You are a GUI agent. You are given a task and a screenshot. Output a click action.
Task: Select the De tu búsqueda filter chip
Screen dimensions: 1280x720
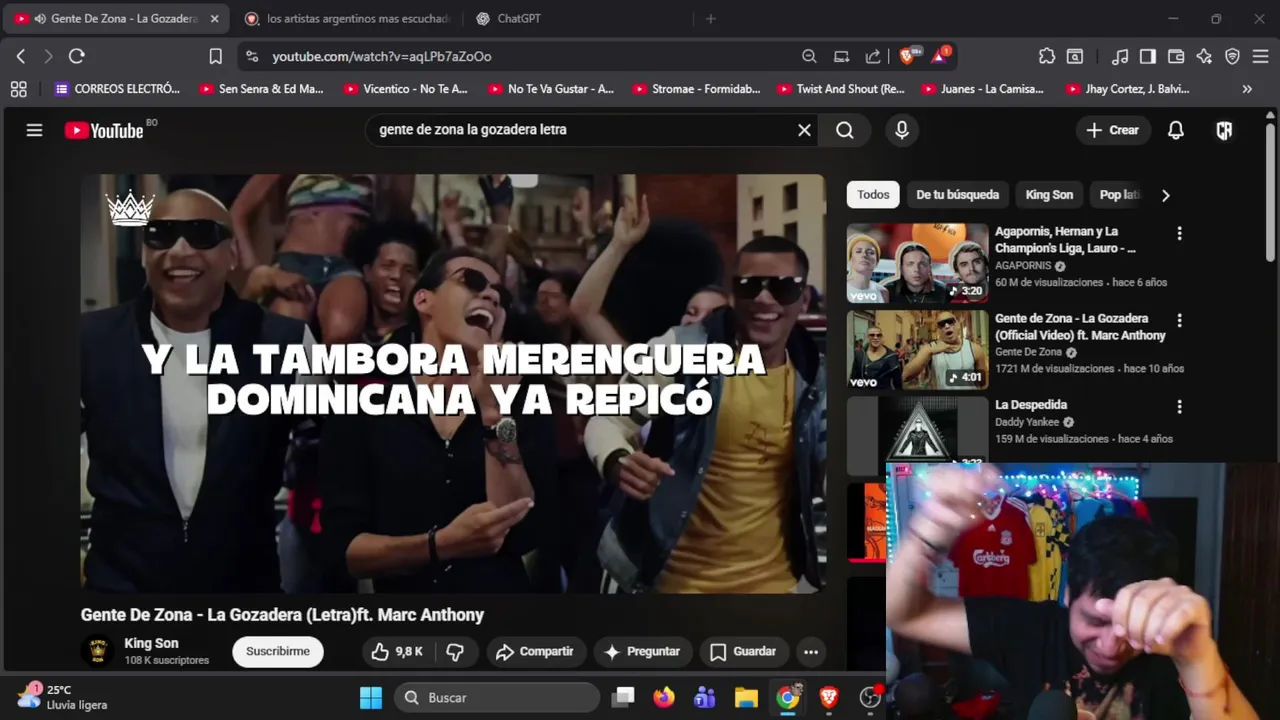957,195
